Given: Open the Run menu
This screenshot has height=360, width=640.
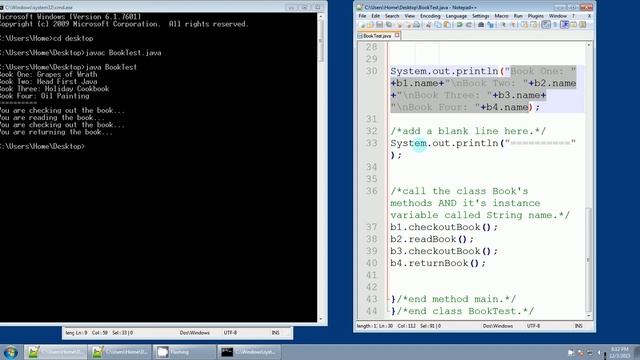Looking at the screenshot, I should coord(518,16).
